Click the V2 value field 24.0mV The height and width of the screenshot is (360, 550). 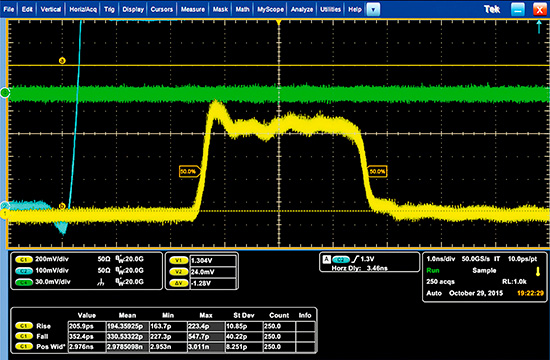(x=213, y=272)
